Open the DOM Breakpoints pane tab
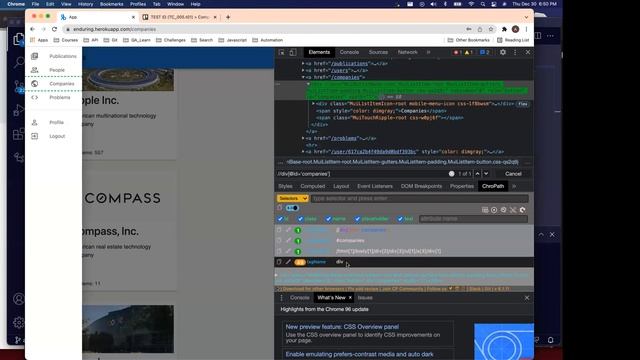This screenshot has width=640, height=360. tap(421, 186)
